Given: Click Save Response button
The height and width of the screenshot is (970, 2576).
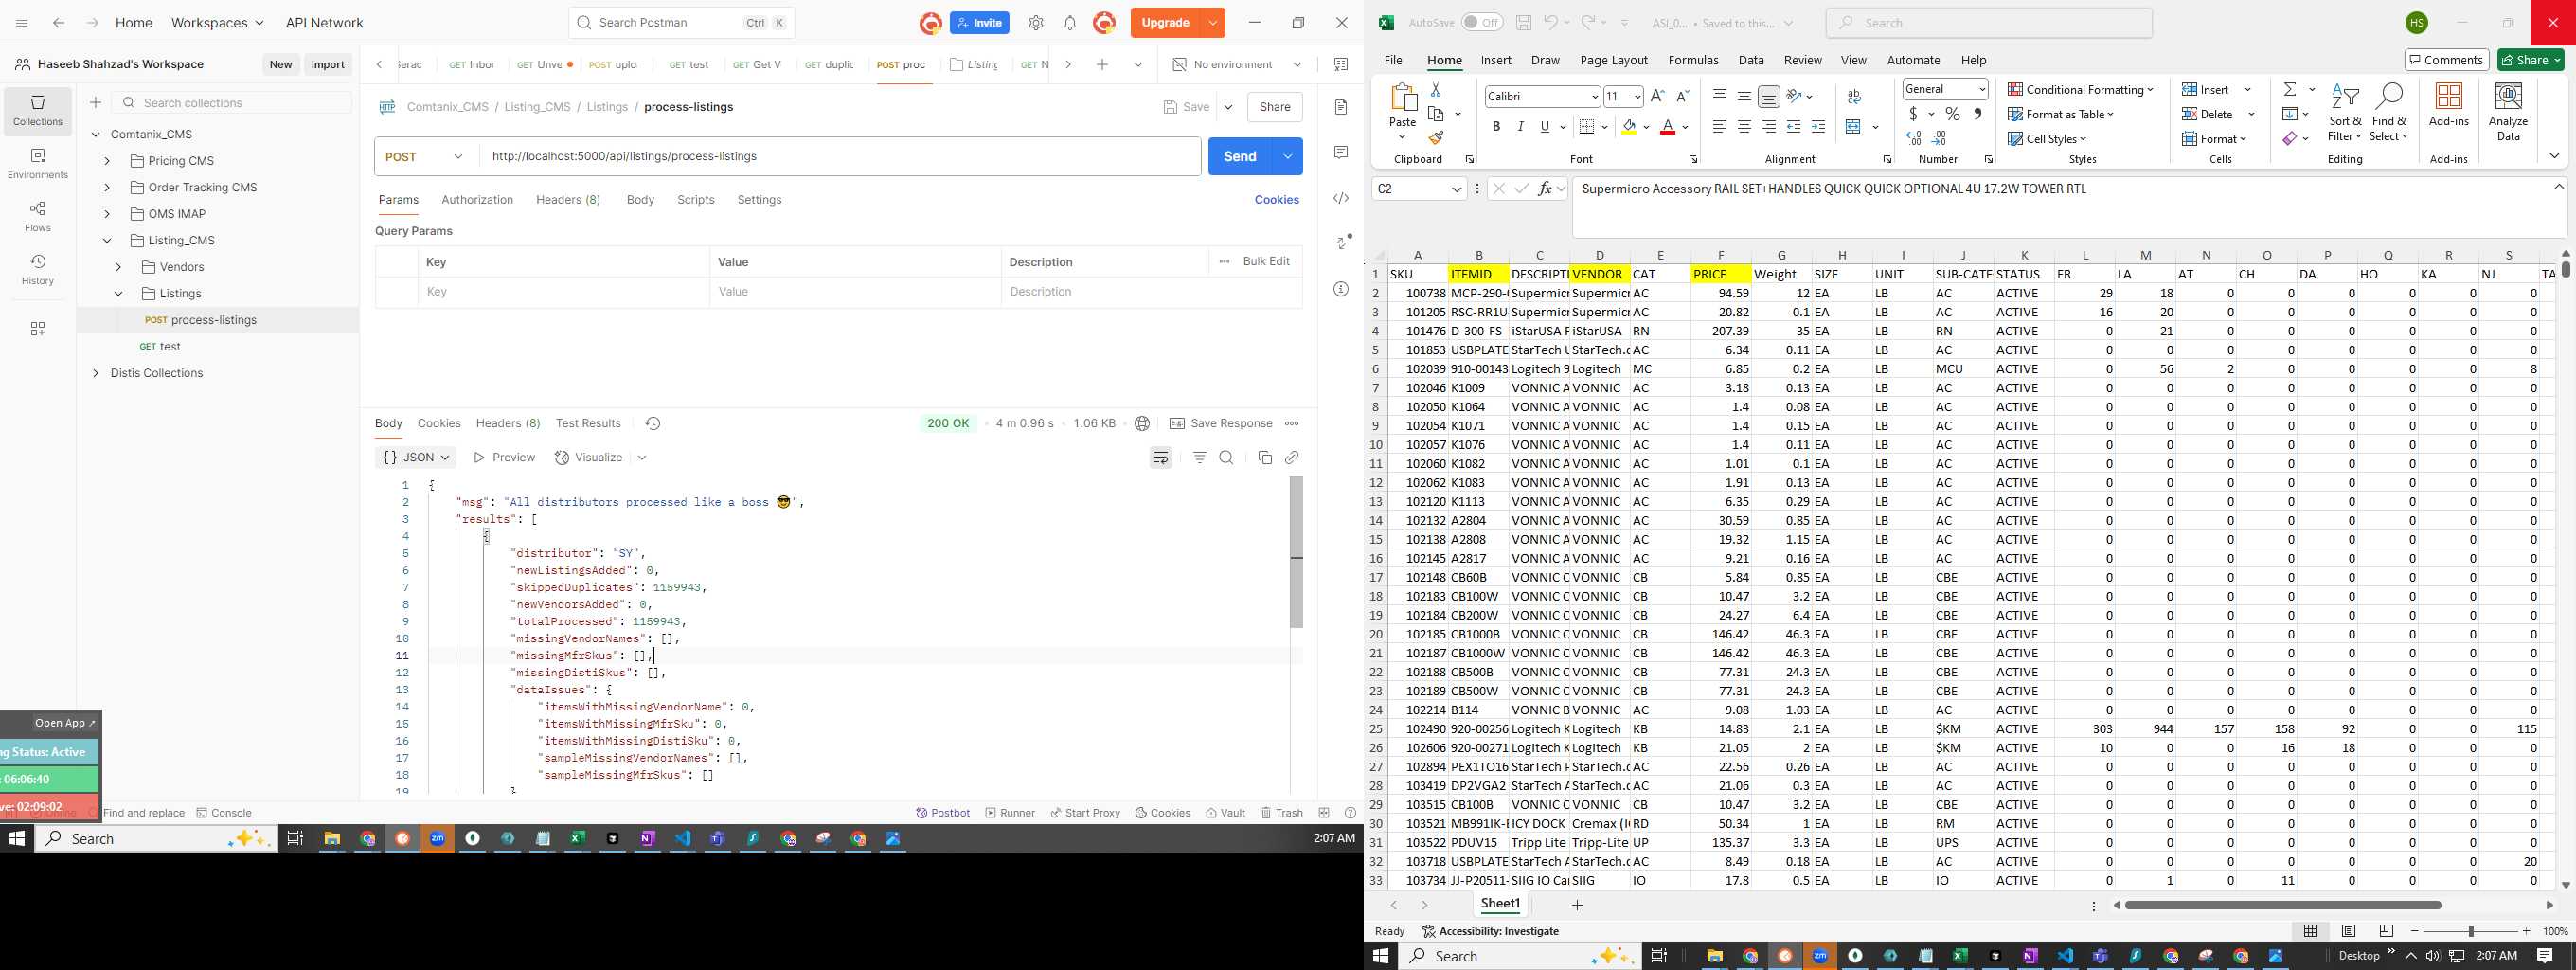Looking at the screenshot, I should 1221,424.
